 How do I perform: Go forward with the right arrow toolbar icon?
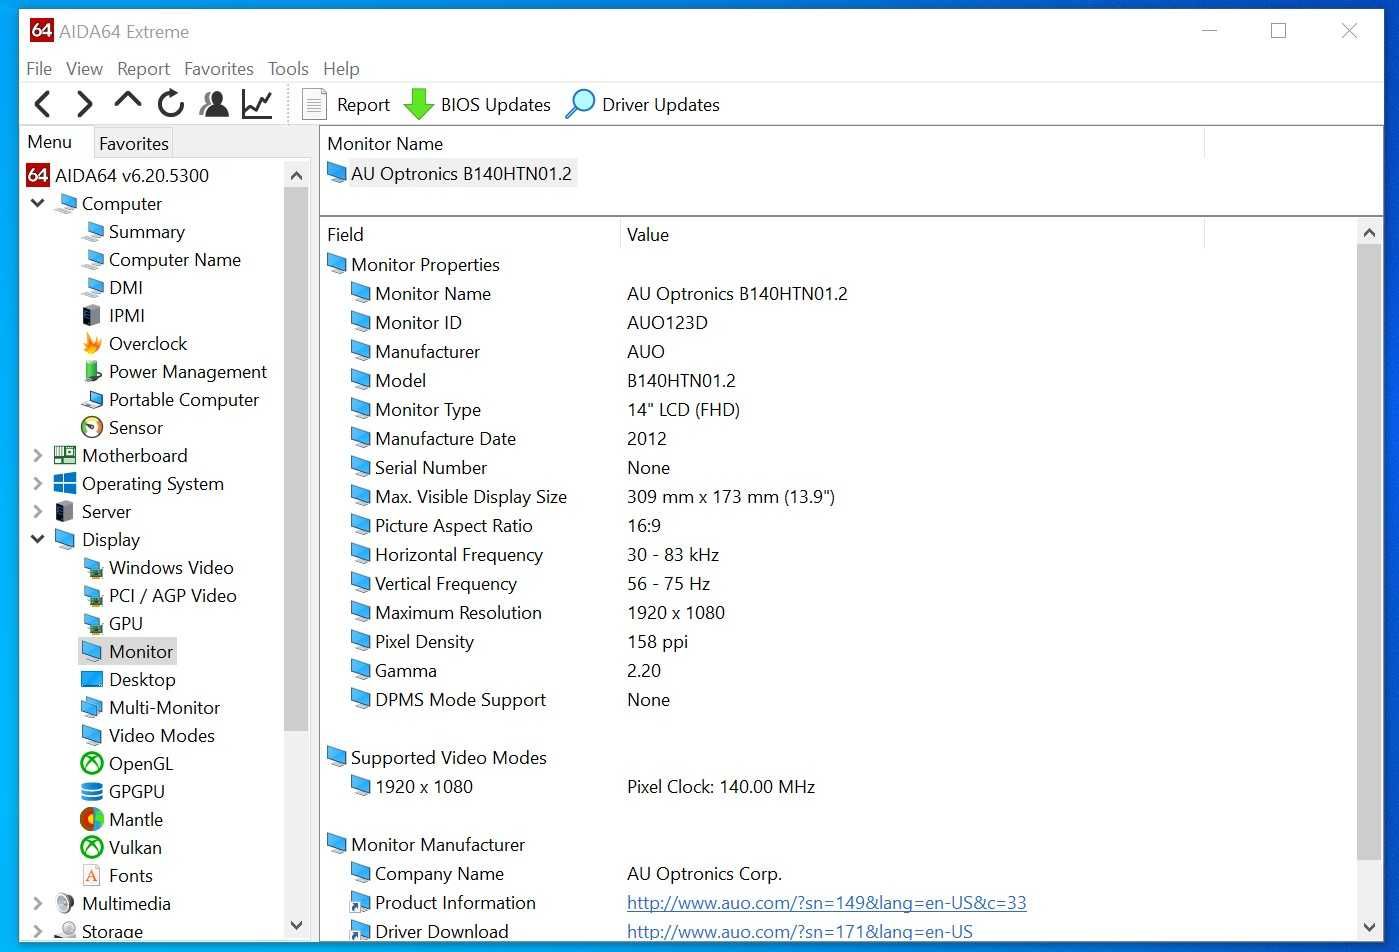[x=85, y=103]
